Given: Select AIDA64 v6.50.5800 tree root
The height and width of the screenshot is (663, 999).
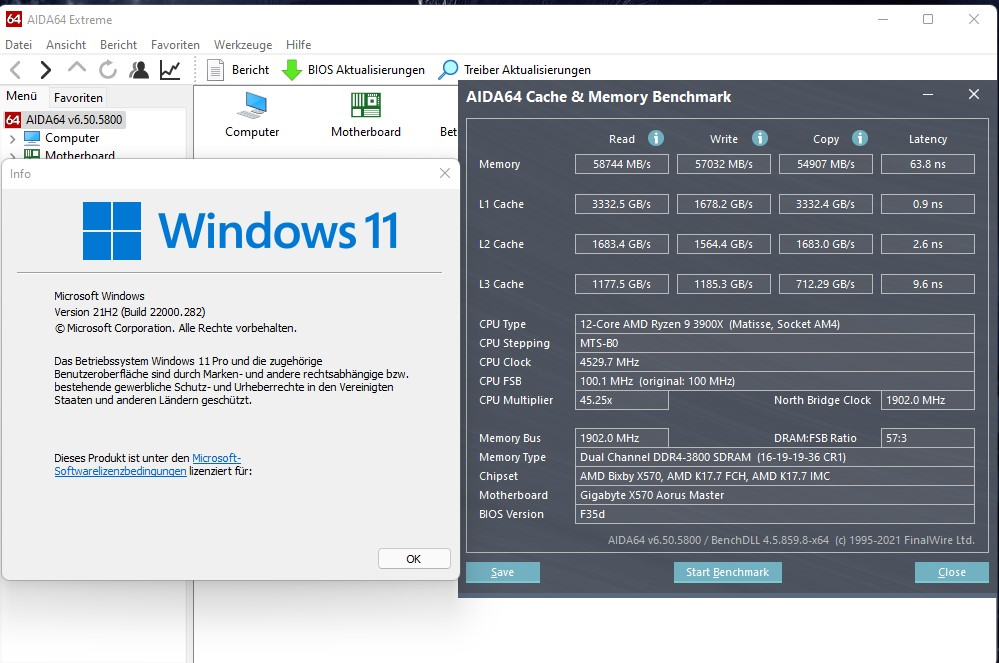Looking at the screenshot, I should pos(74,120).
